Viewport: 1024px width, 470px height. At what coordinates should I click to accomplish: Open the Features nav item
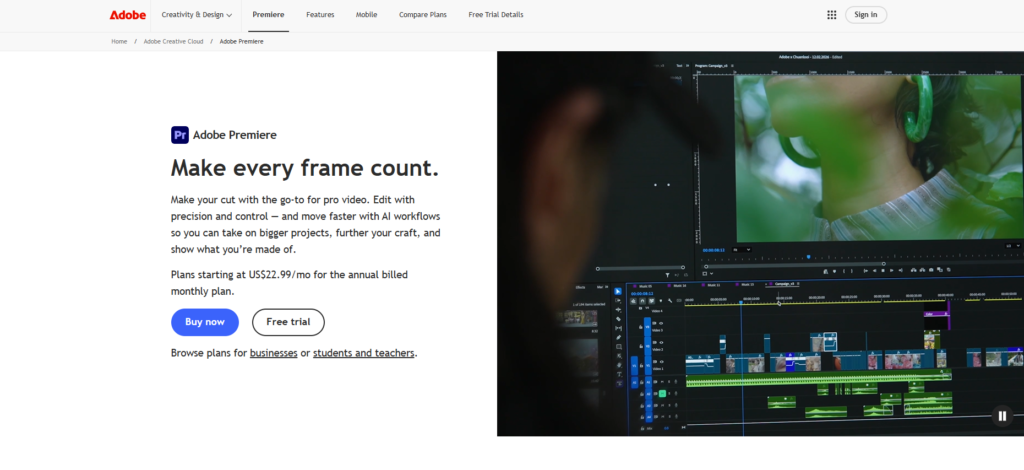pyautogui.click(x=320, y=15)
